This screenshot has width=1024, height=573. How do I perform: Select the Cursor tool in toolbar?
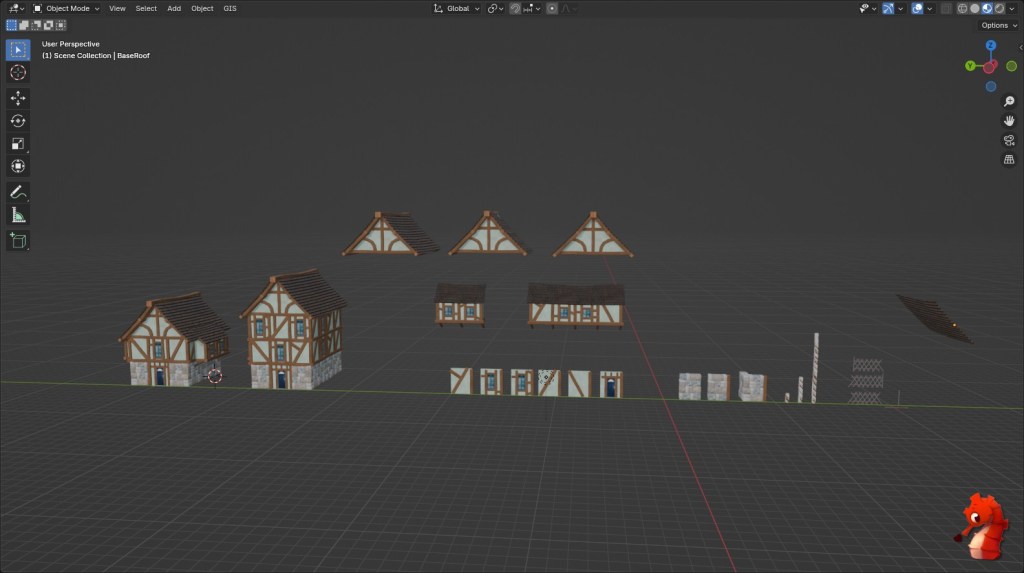point(18,72)
